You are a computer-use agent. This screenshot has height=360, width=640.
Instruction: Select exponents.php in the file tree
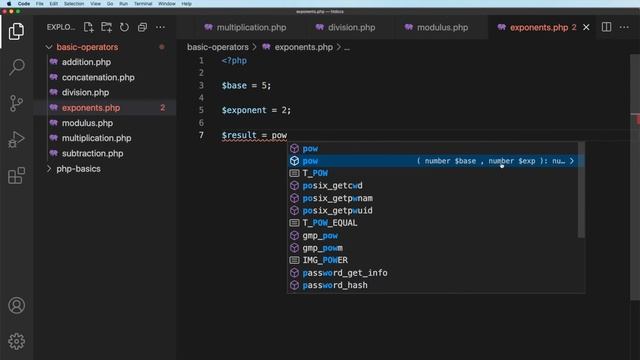(x=91, y=108)
